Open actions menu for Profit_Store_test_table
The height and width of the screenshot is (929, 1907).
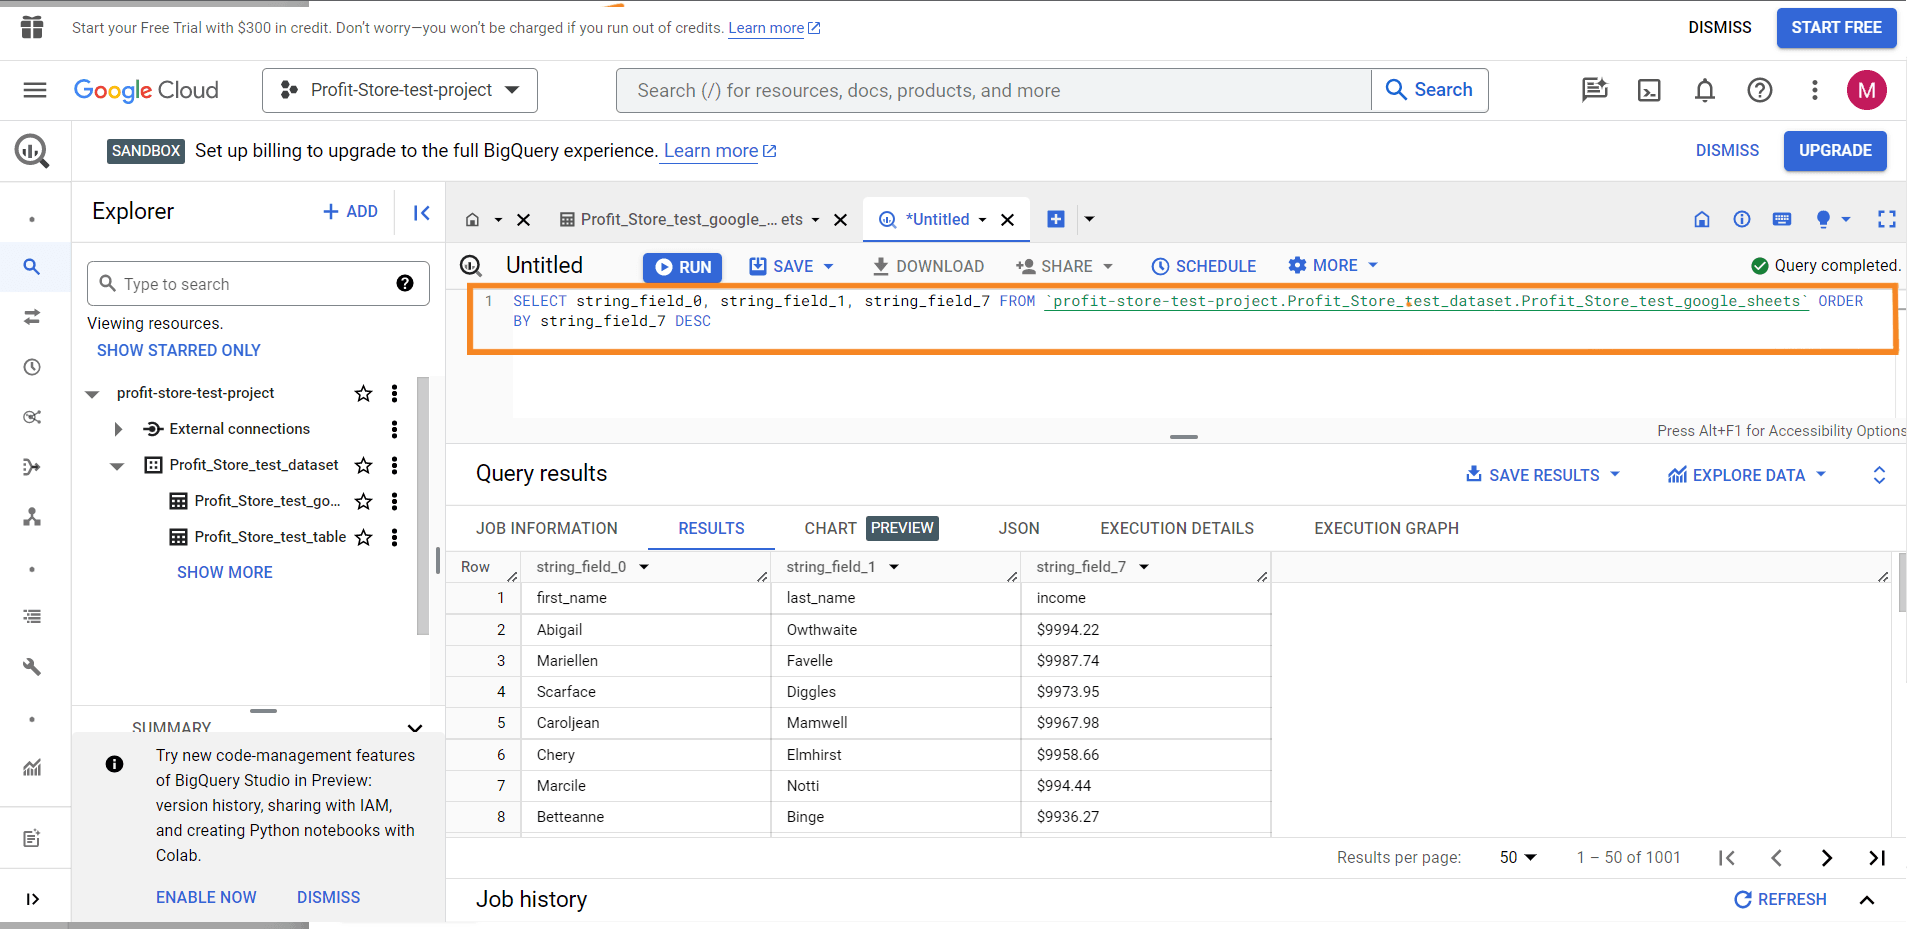click(x=395, y=537)
